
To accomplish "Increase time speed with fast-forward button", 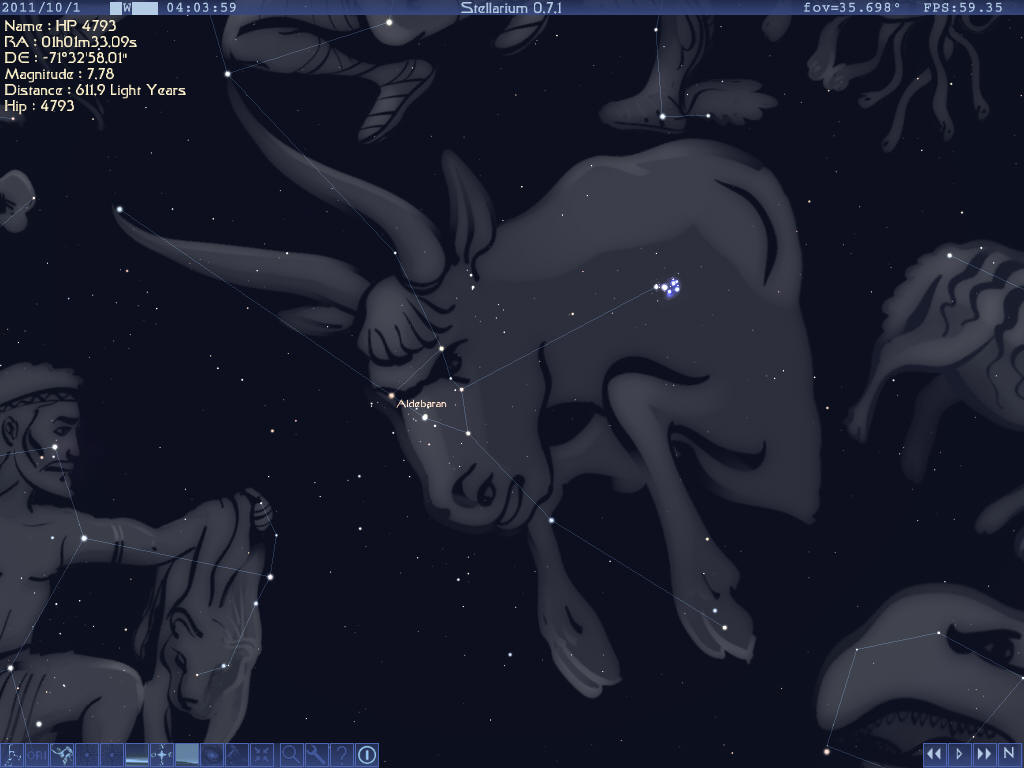I will point(984,754).
